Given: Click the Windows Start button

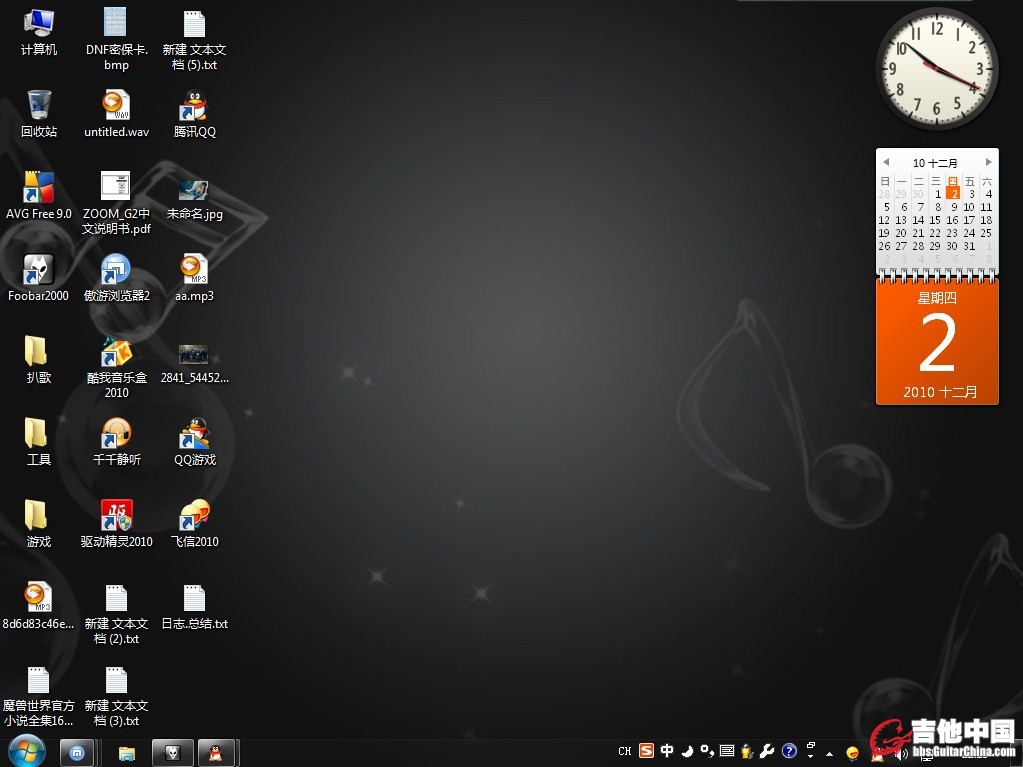Looking at the screenshot, I should [x=26, y=751].
